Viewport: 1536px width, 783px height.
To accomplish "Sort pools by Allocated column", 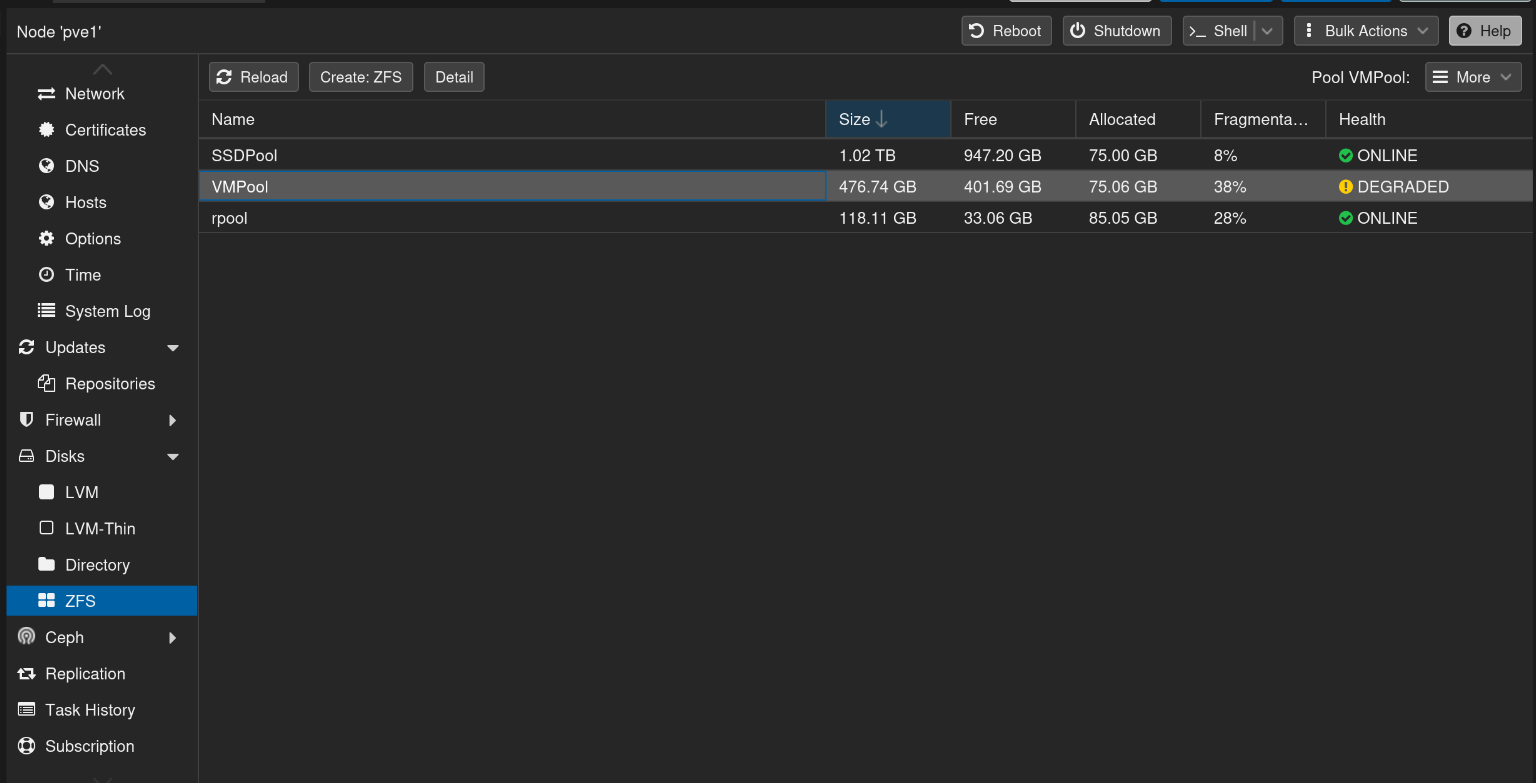I will tap(1138, 119).
